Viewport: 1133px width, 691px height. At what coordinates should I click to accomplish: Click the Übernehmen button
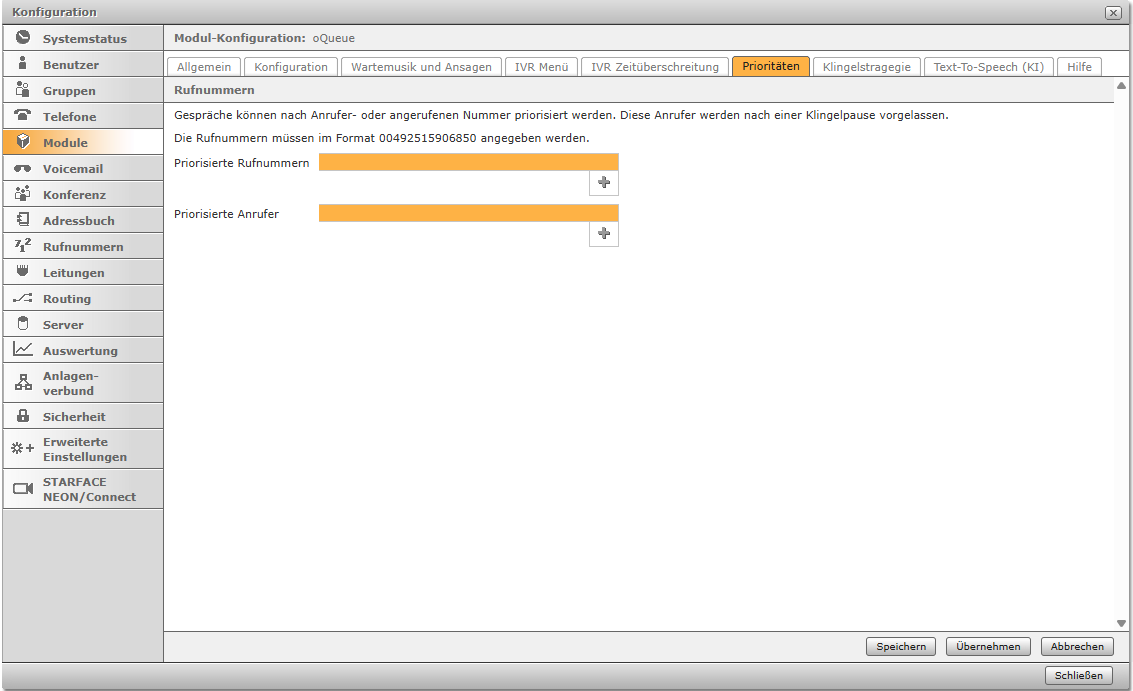[988, 647]
